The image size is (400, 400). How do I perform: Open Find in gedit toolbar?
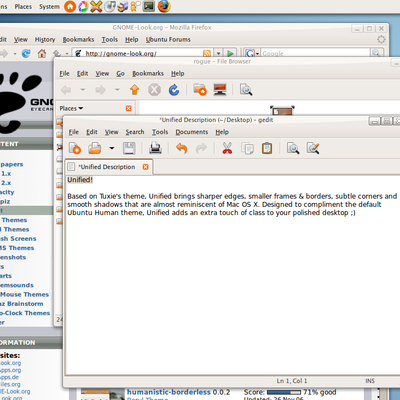pos(293,148)
